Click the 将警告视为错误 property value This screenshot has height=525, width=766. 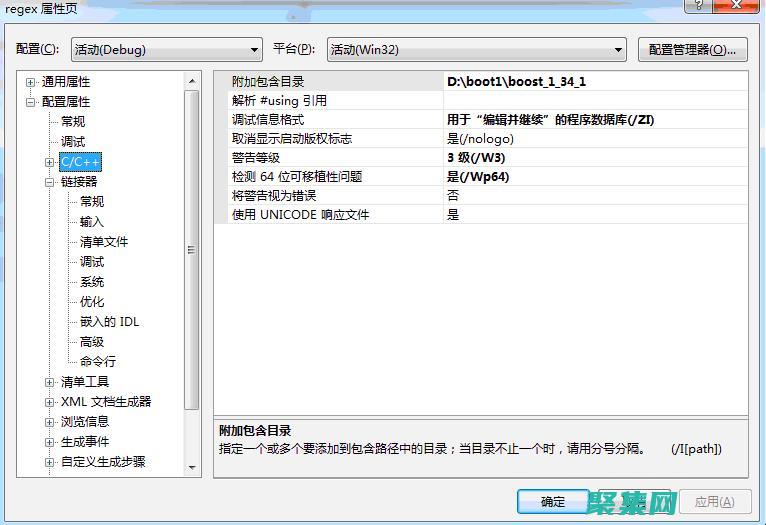[594, 196]
